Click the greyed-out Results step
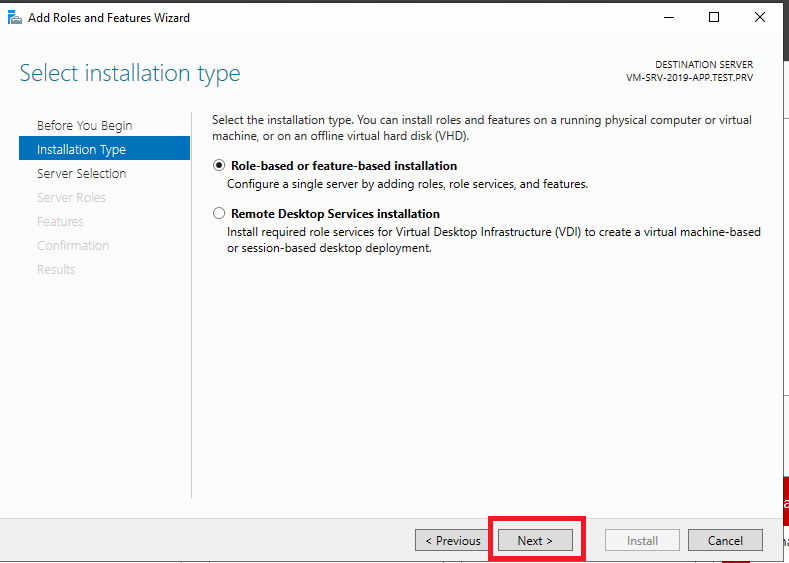This screenshot has height=563, width=789. coord(56,270)
